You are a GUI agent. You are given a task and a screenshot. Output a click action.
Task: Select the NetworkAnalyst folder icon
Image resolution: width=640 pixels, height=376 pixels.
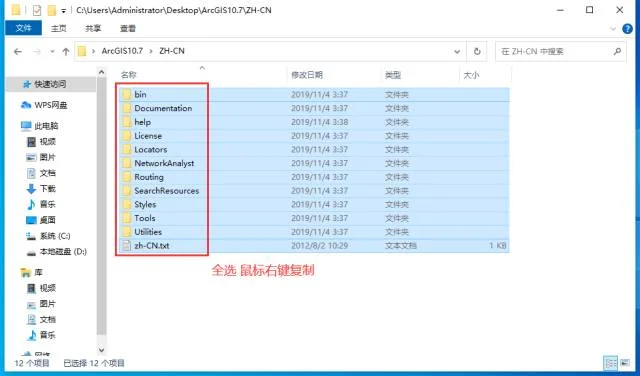coord(127,163)
